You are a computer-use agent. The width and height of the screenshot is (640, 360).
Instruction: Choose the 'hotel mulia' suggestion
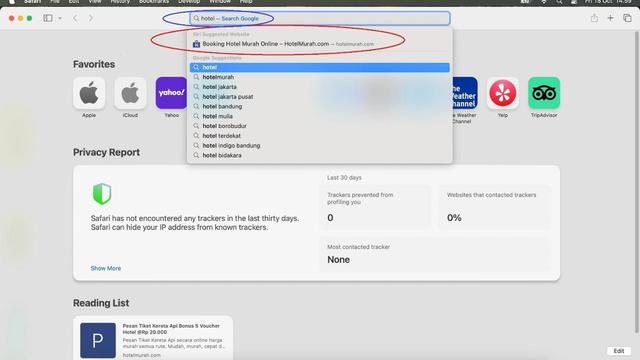coord(320,116)
